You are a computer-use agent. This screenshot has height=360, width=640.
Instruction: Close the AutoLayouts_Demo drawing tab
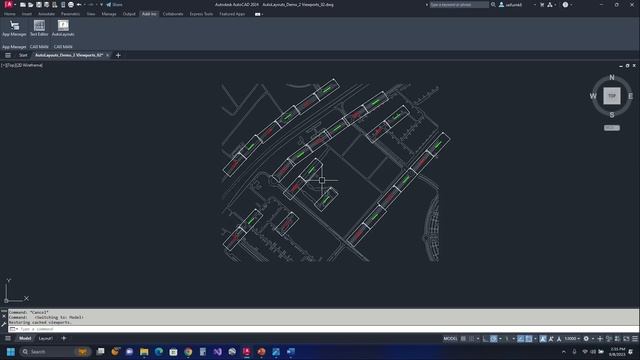point(107,55)
